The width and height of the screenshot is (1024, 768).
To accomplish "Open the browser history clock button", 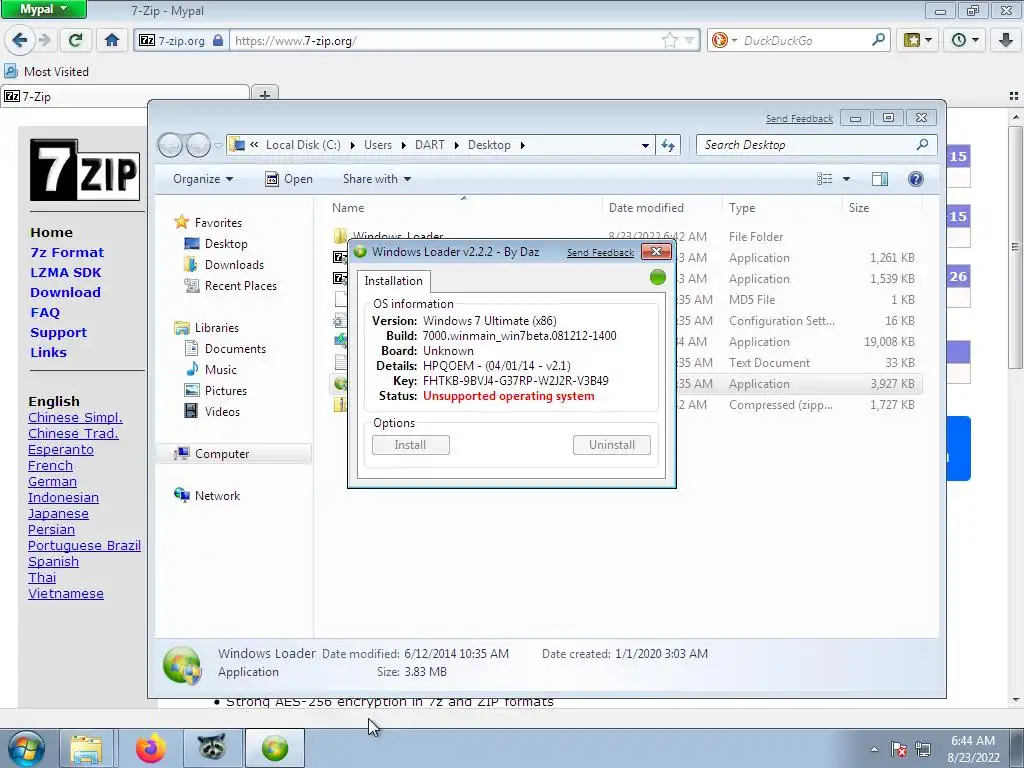I will (965, 40).
